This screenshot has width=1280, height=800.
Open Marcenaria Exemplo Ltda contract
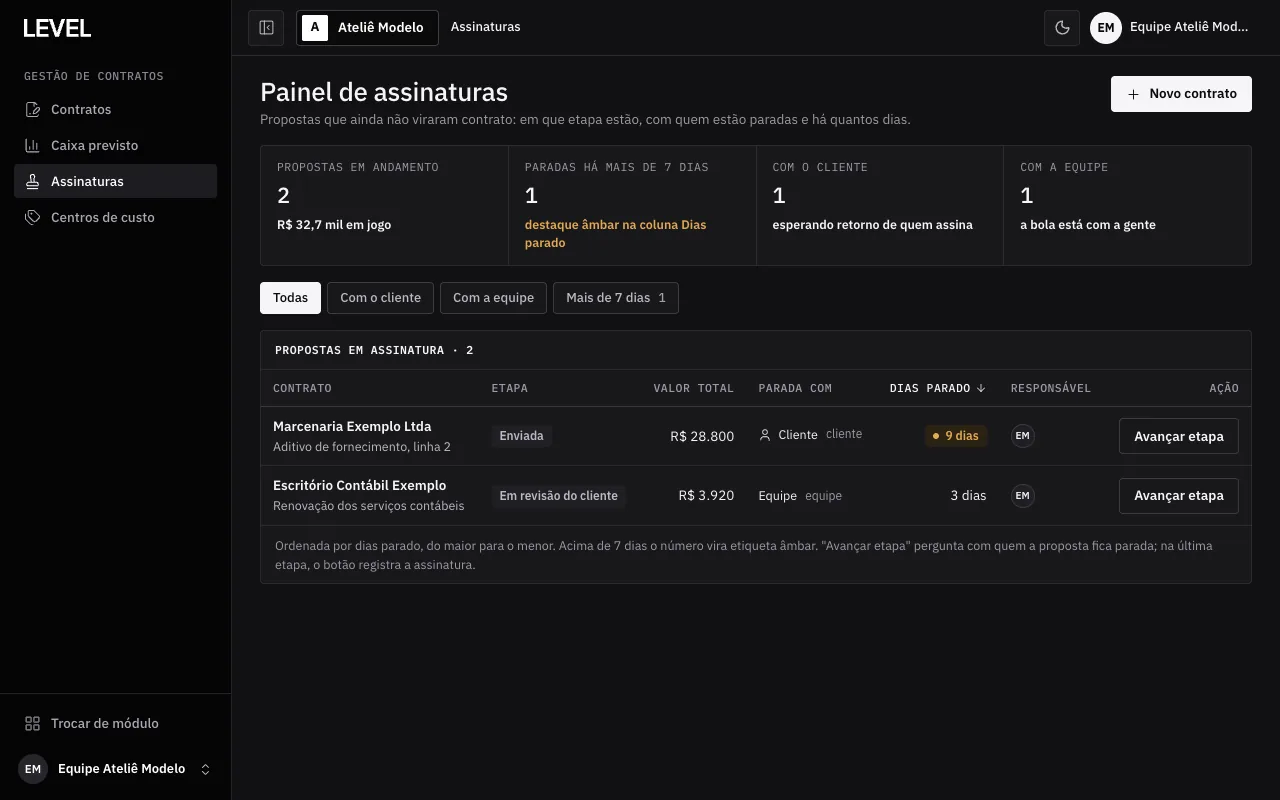pyautogui.click(x=352, y=426)
